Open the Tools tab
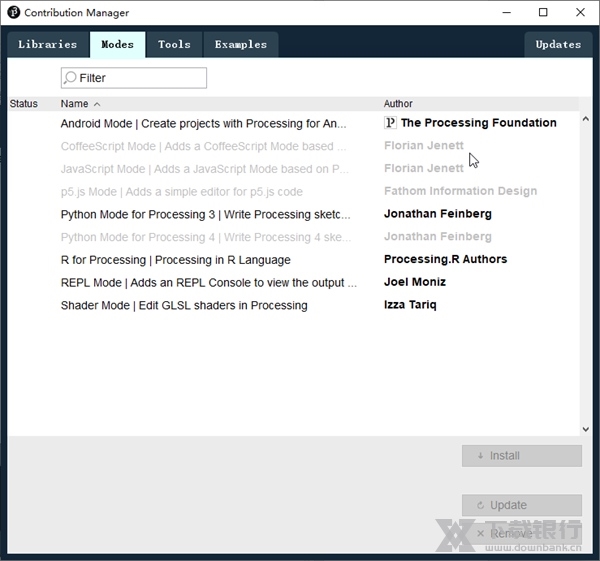The width and height of the screenshot is (600, 561). tap(174, 45)
